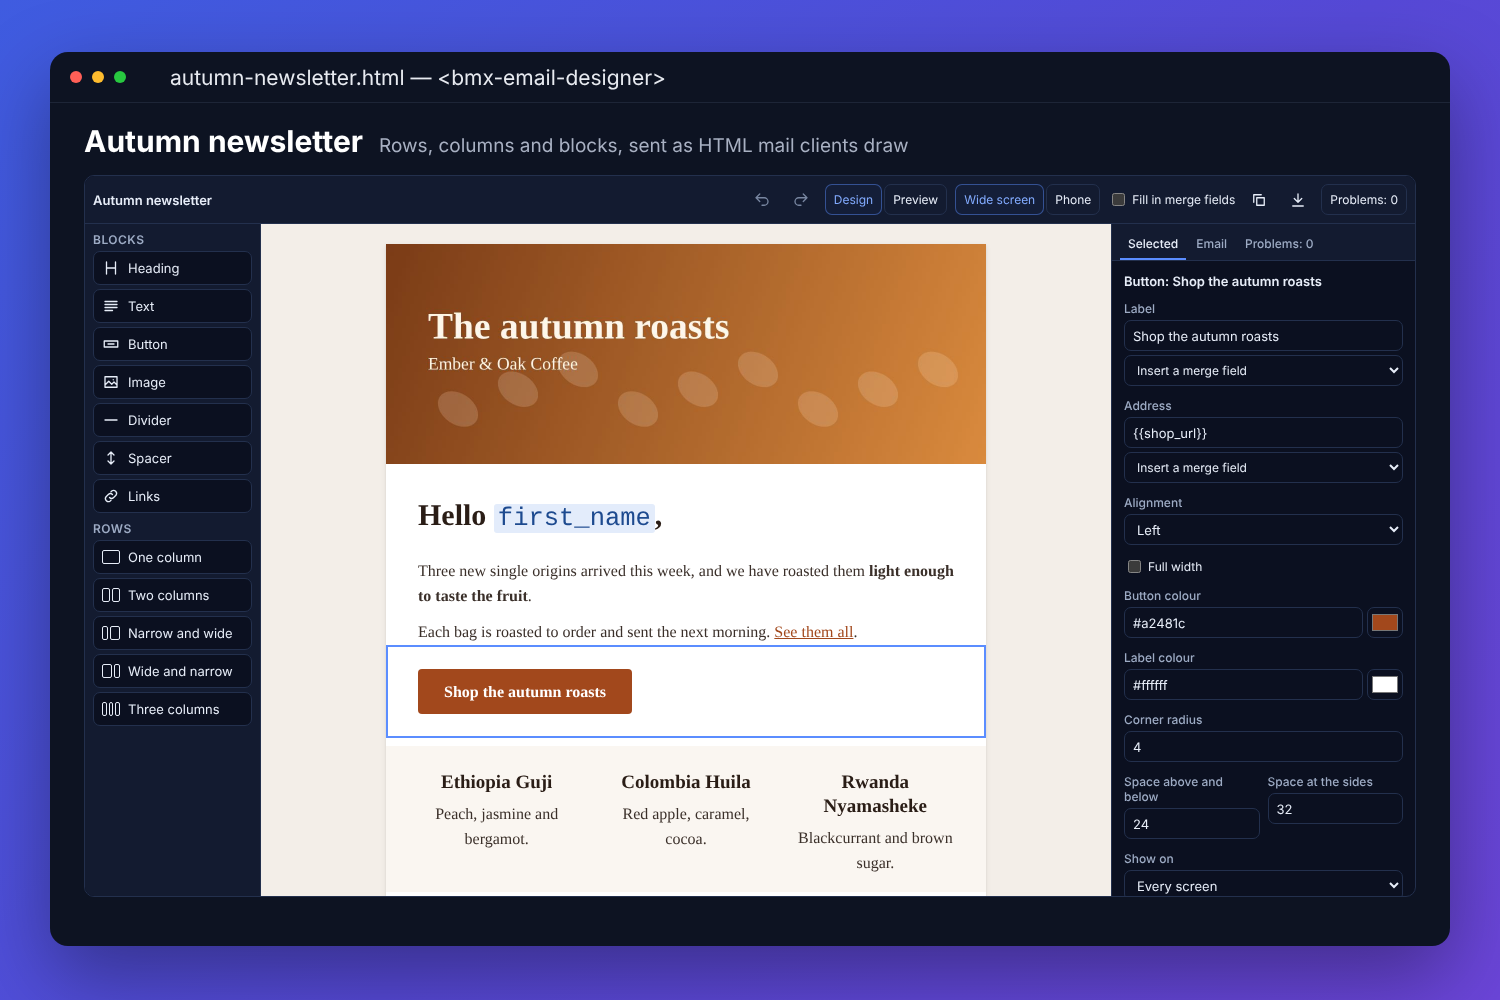Switch to Preview mode

[915, 200]
